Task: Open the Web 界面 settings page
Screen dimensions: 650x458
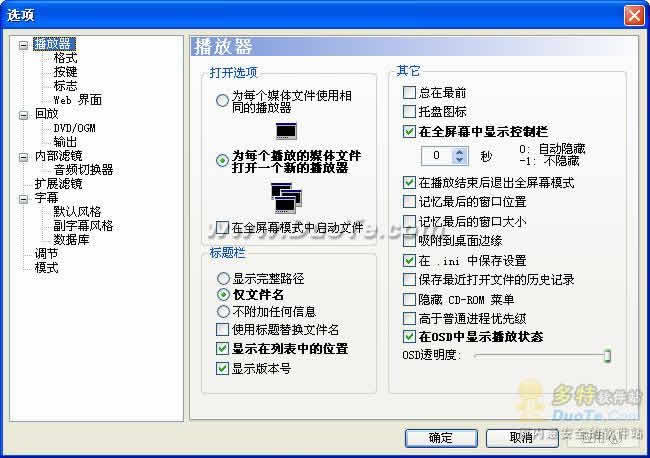Action: click(78, 100)
